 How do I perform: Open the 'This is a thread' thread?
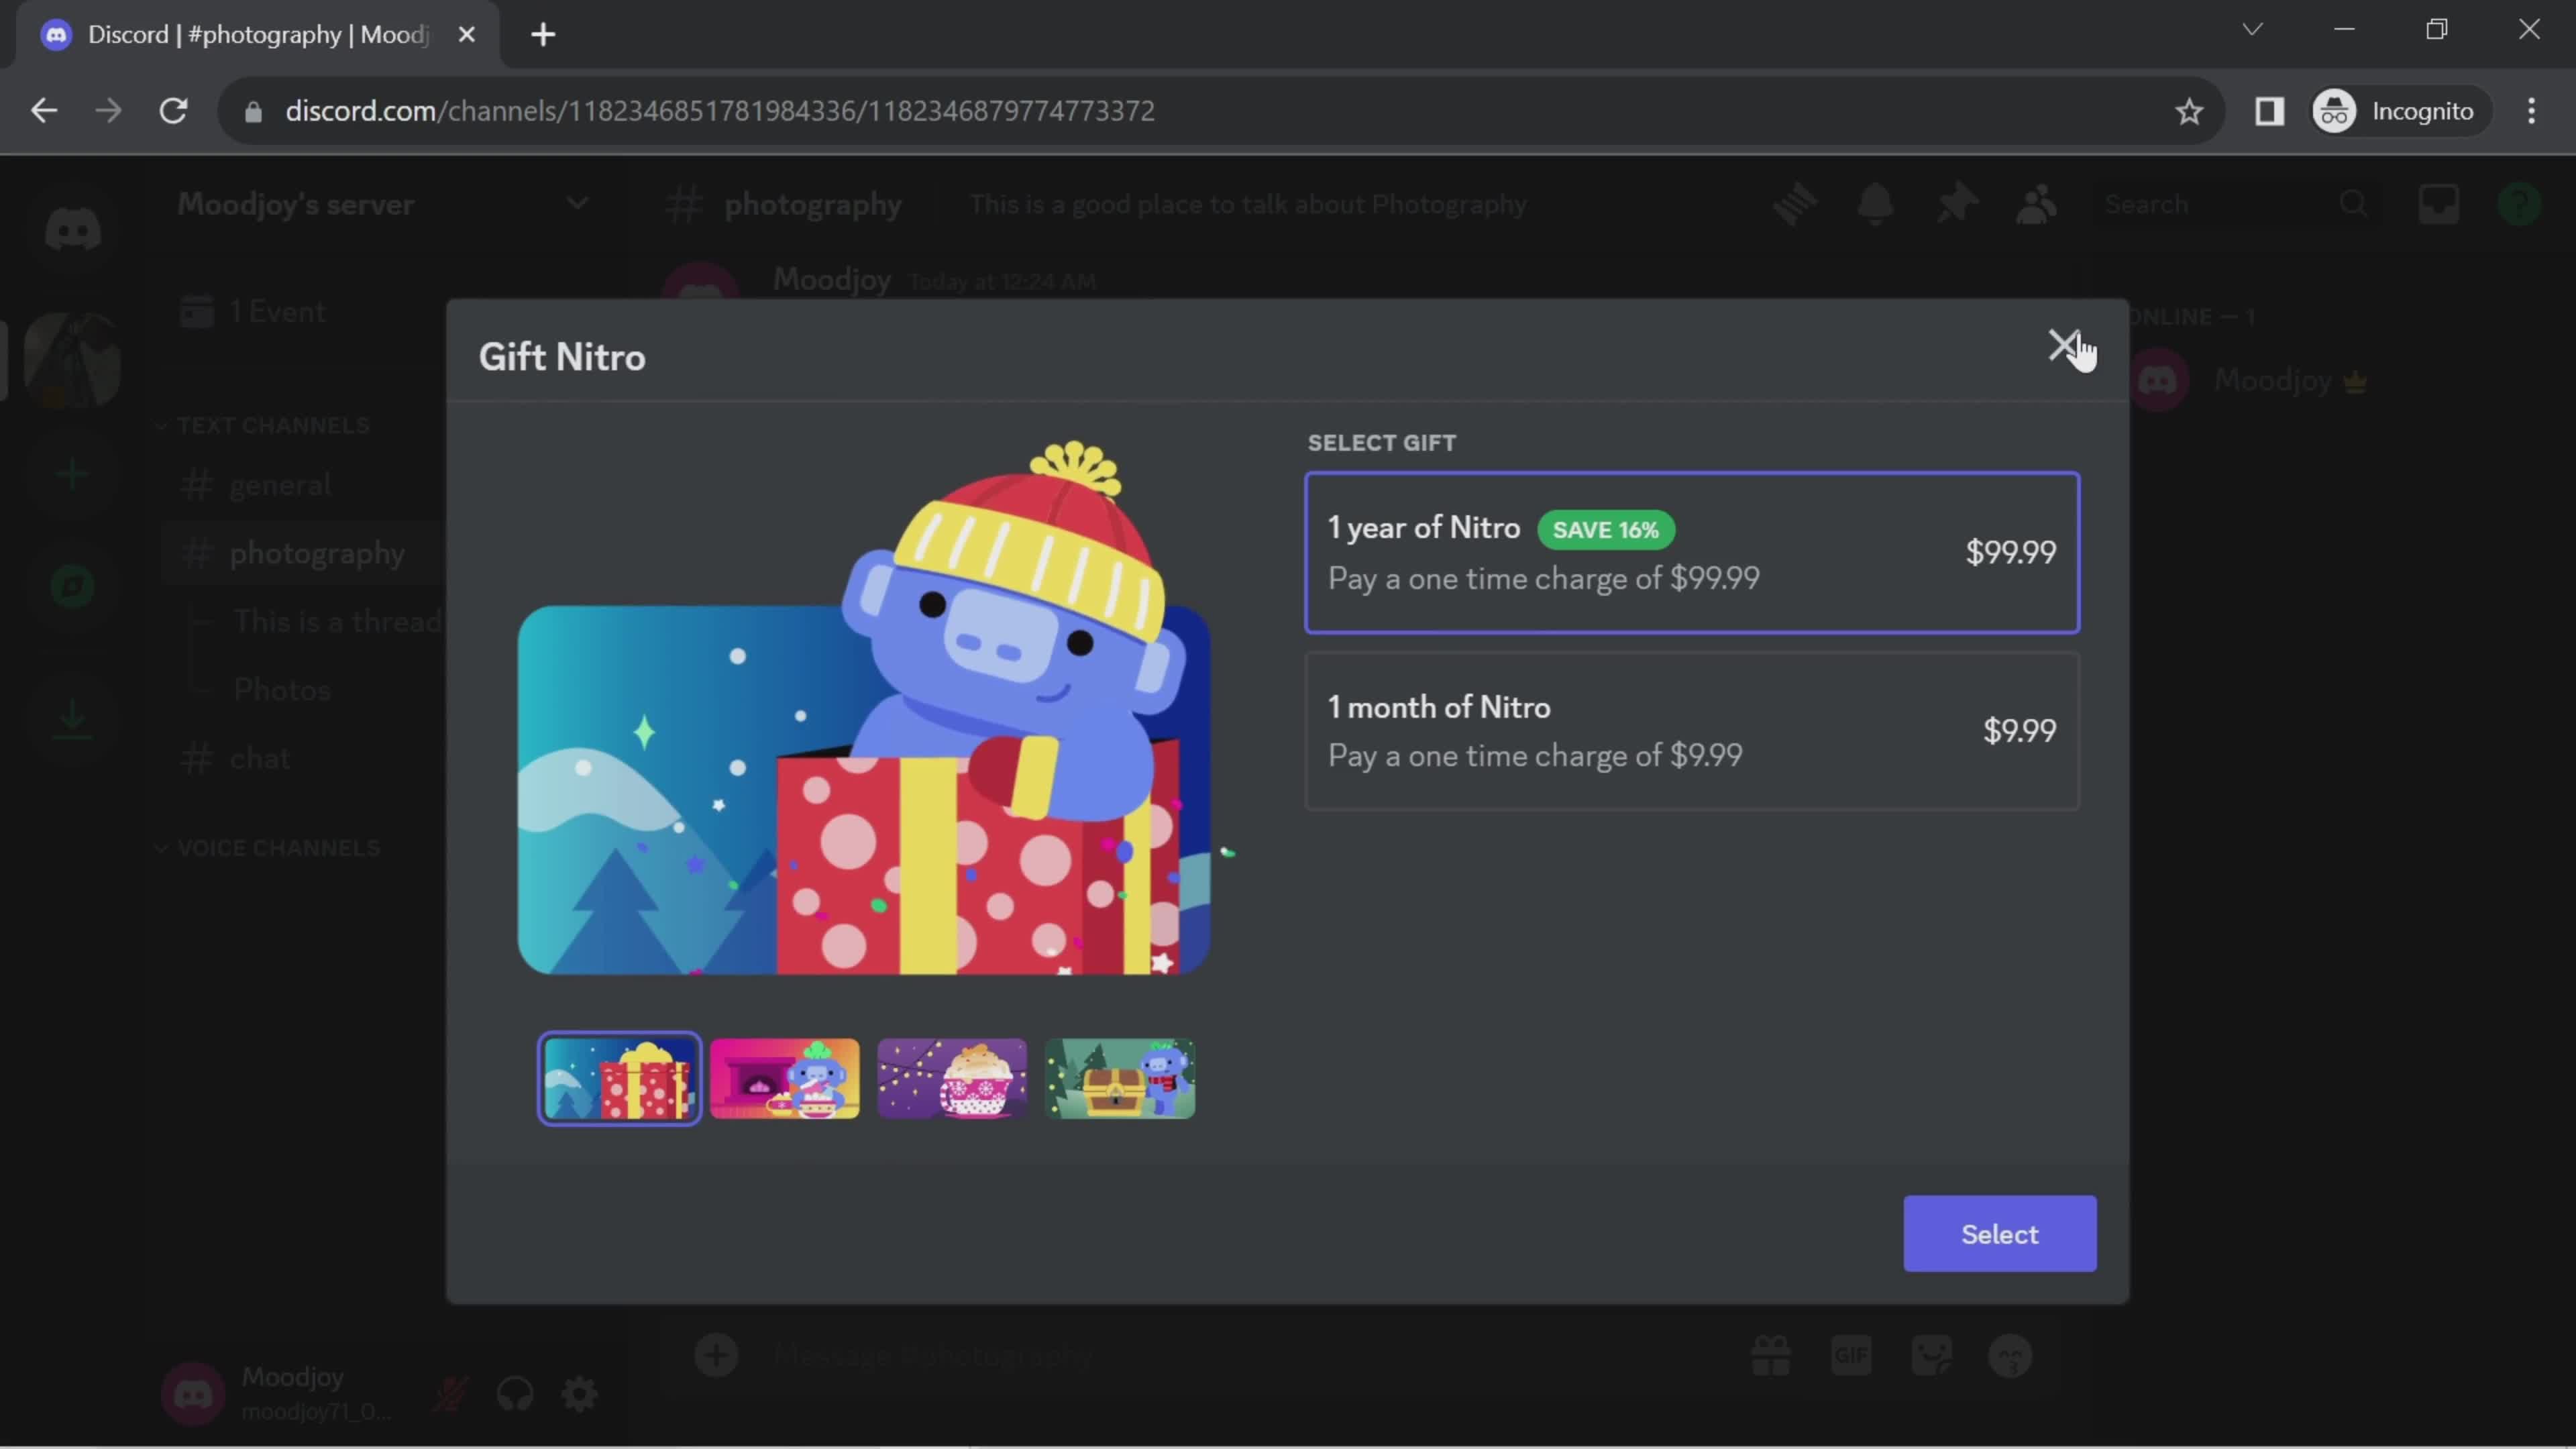point(336,622)
